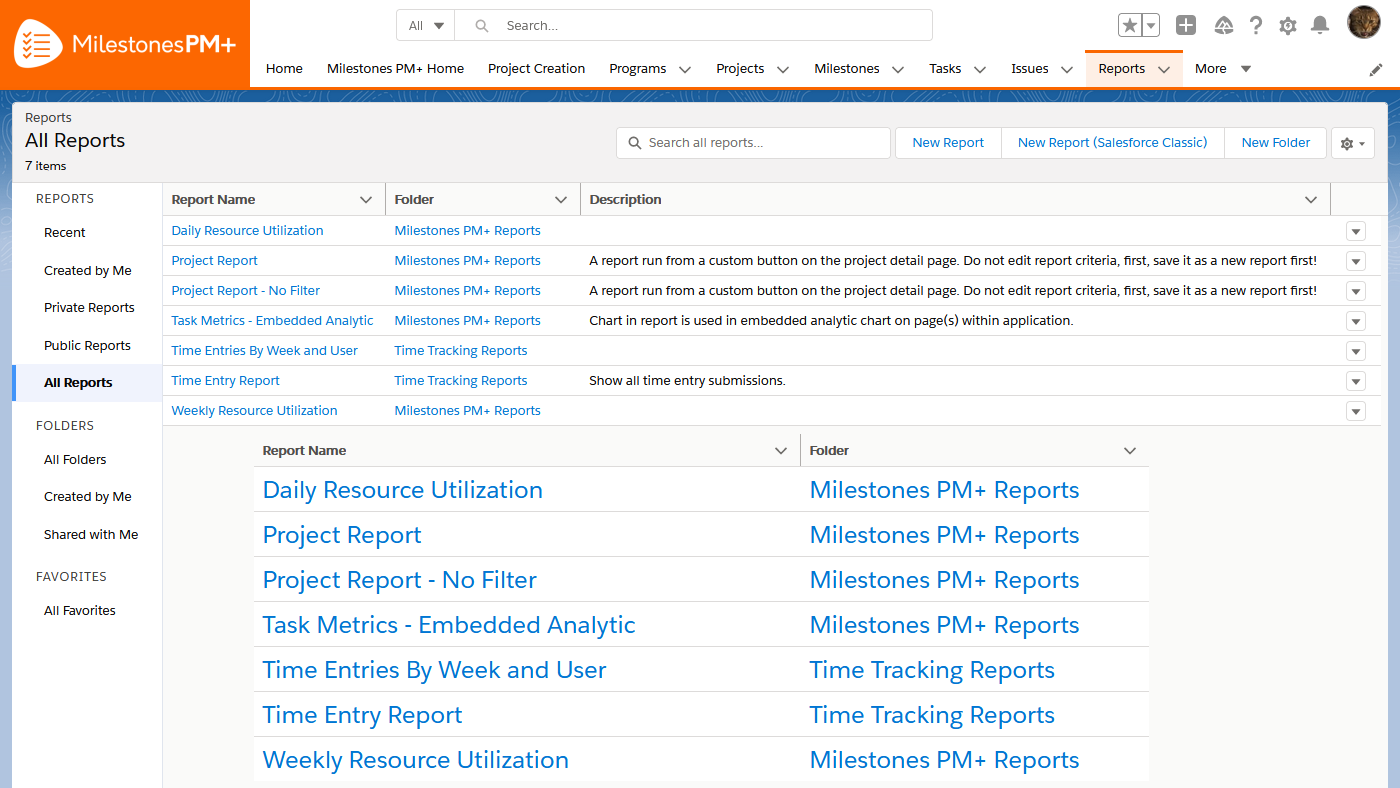
Task: Open Report Name column menu in top table
Action: 366,200
